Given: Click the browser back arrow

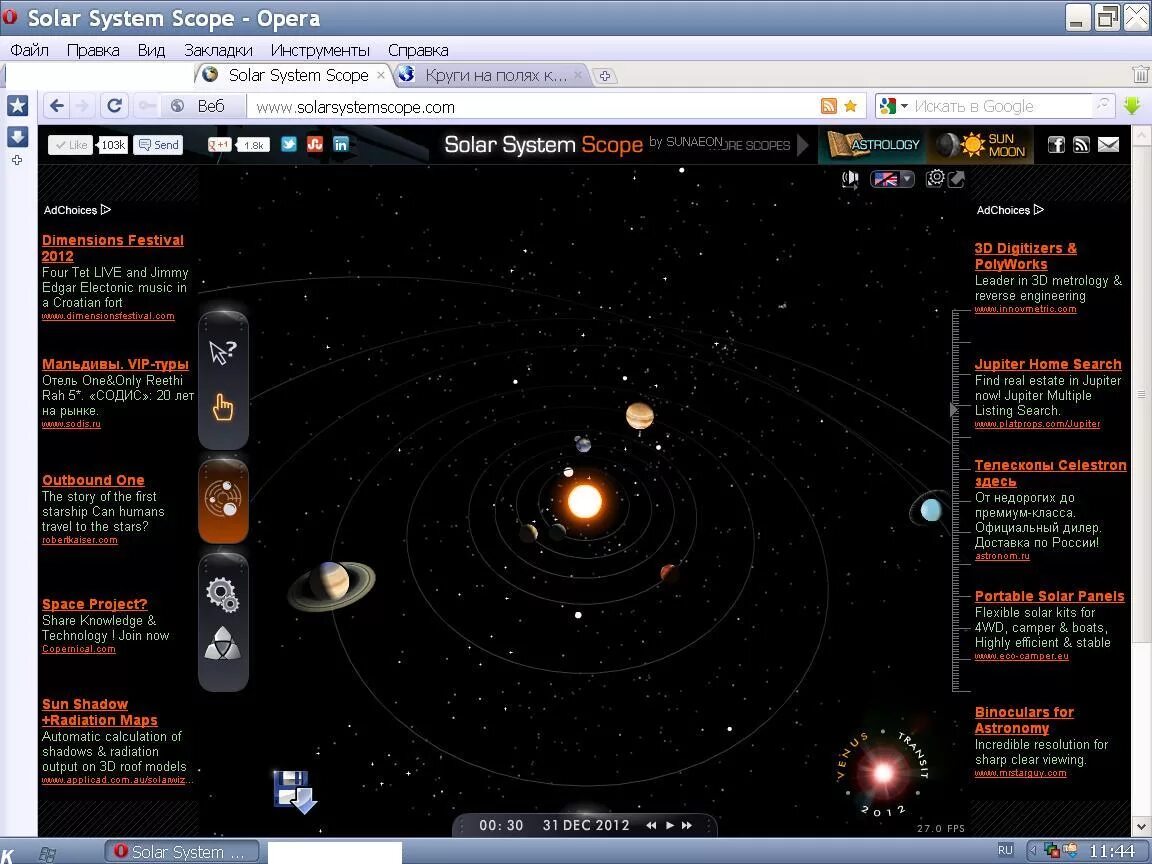Looking at the screenshot, I should click(x=57, y=106).
